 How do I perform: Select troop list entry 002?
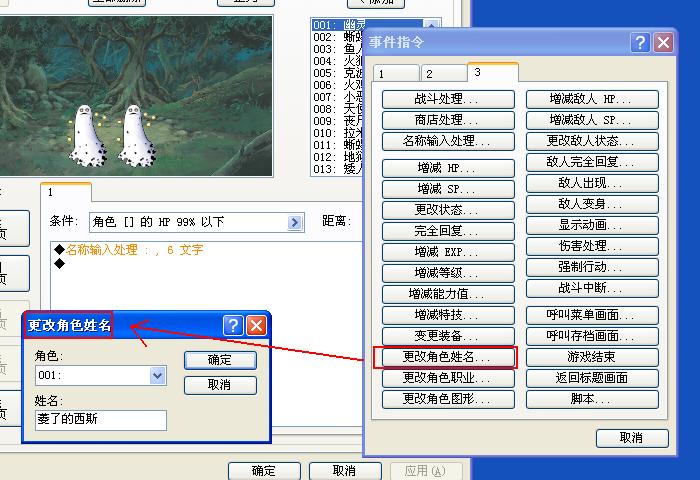coord(338,37)
